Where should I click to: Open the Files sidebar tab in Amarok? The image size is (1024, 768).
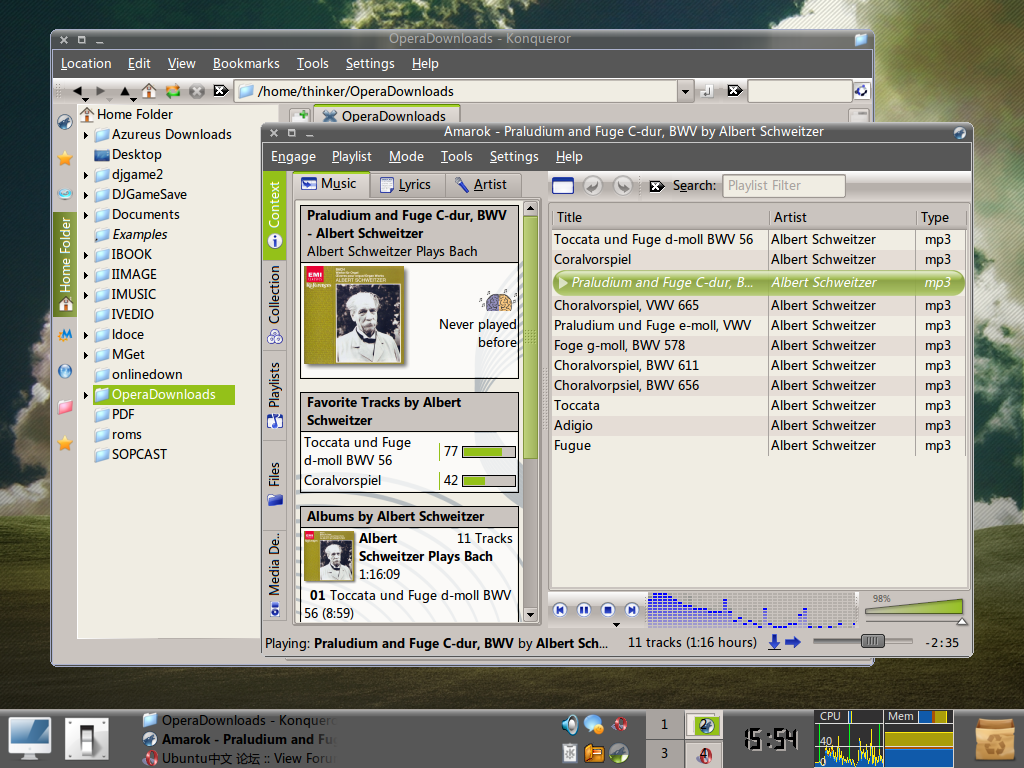tap(274, 485)
